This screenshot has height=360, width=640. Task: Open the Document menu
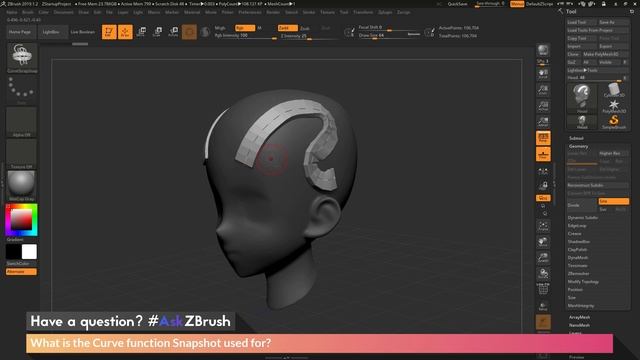(64, 12)
